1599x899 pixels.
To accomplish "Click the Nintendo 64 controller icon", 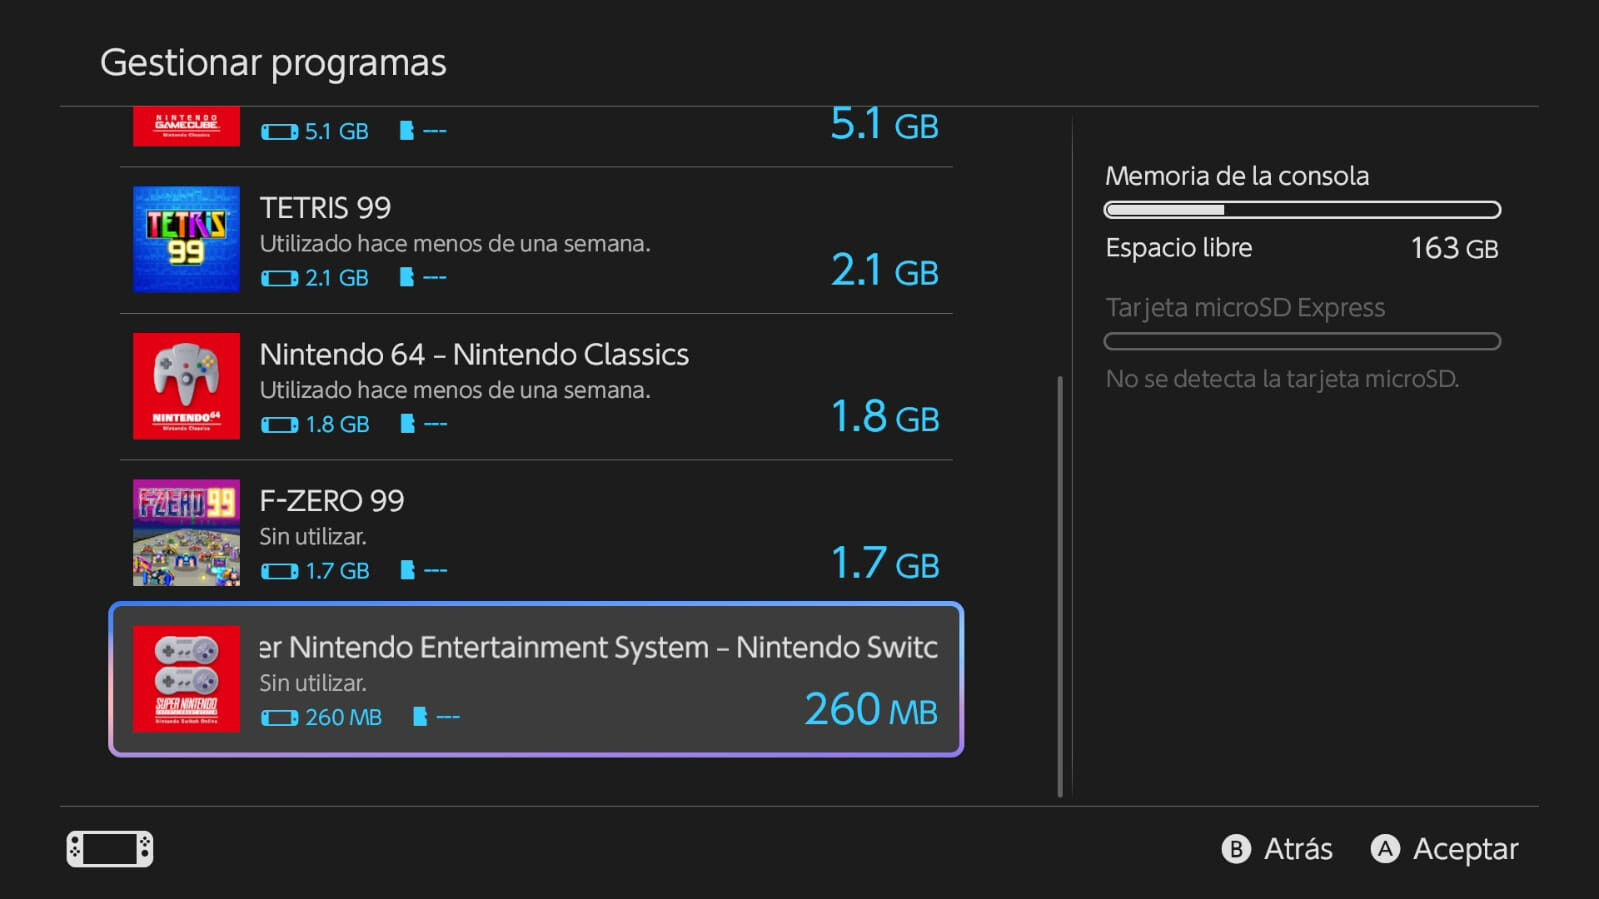I will pyautogui.click(x=186, y=386).
